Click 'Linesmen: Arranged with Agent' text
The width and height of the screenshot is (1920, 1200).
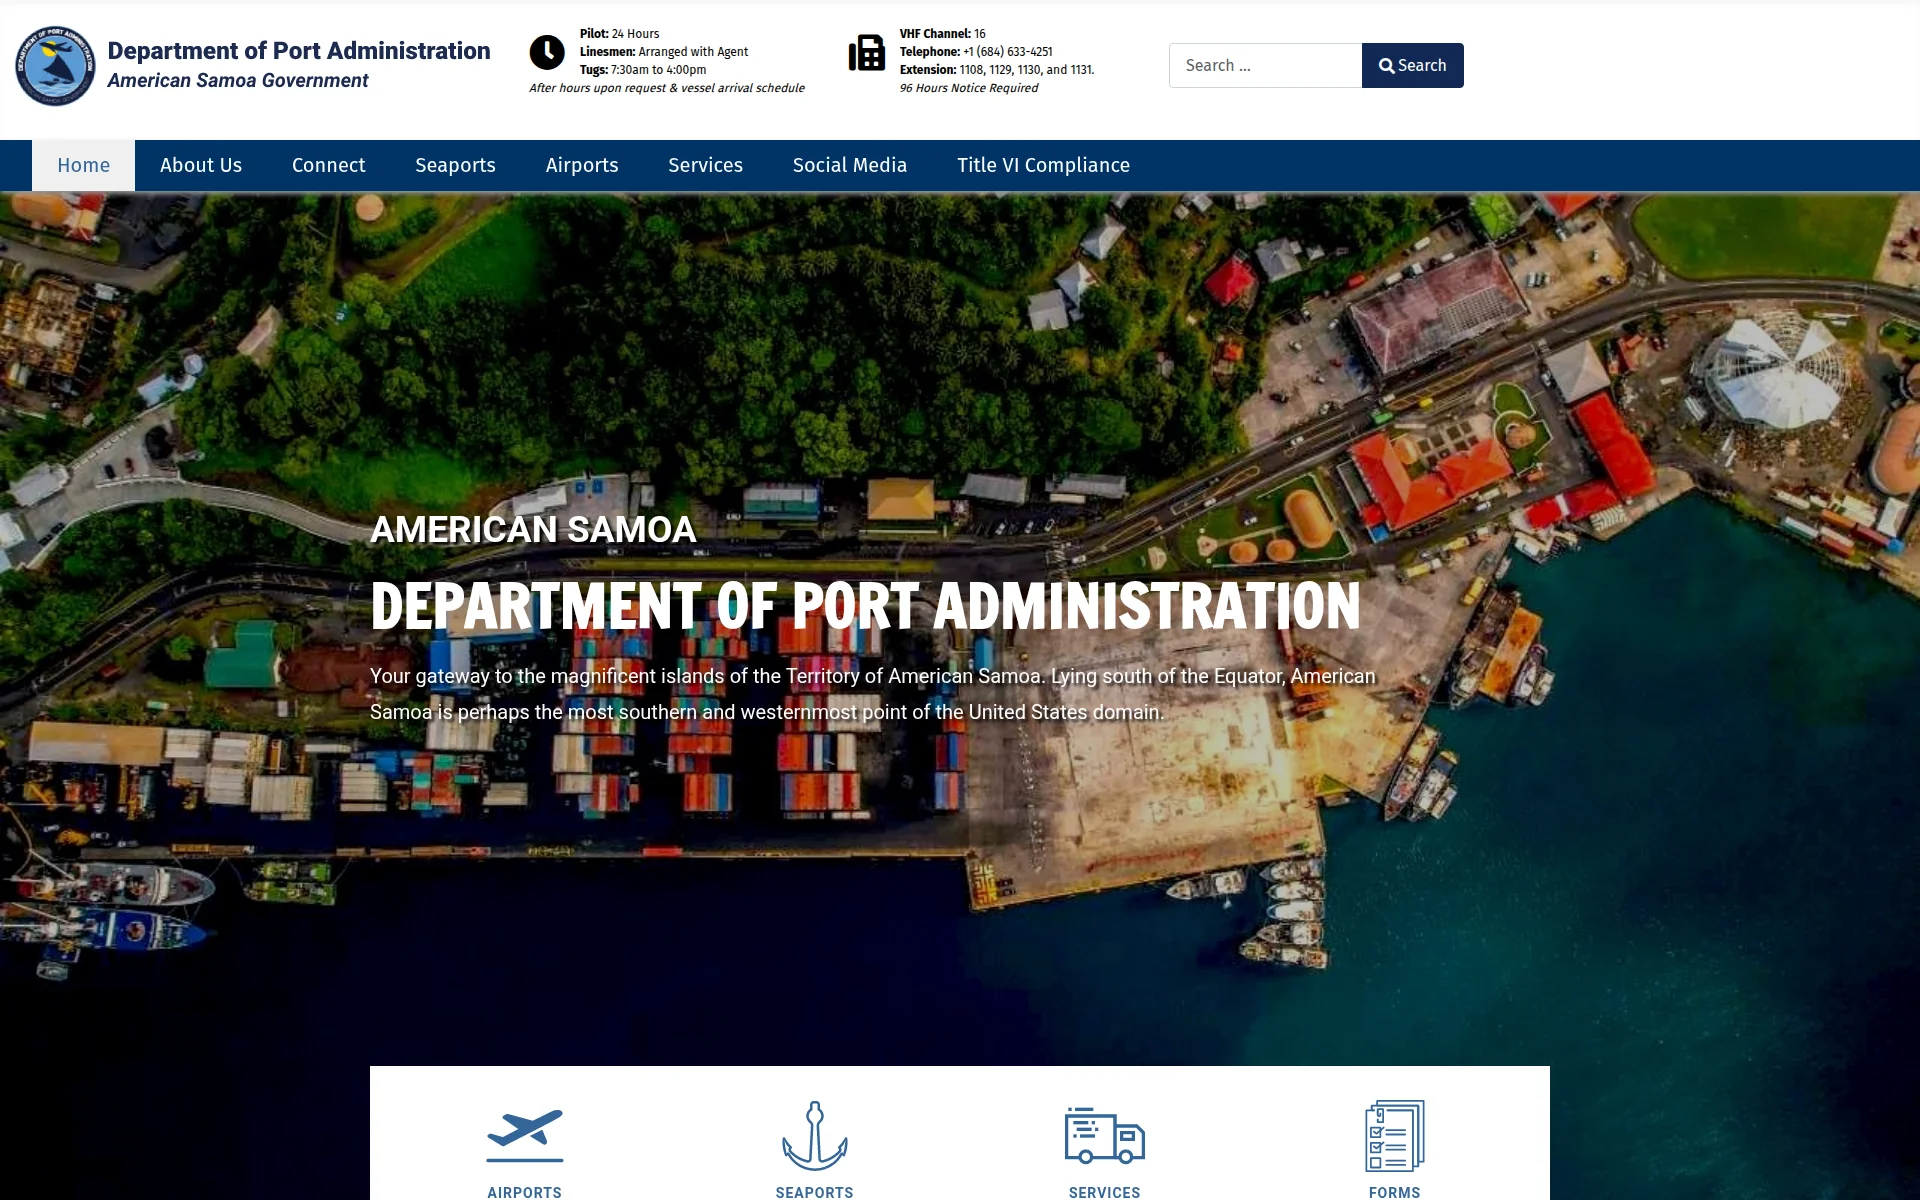[x=664, y=52]
